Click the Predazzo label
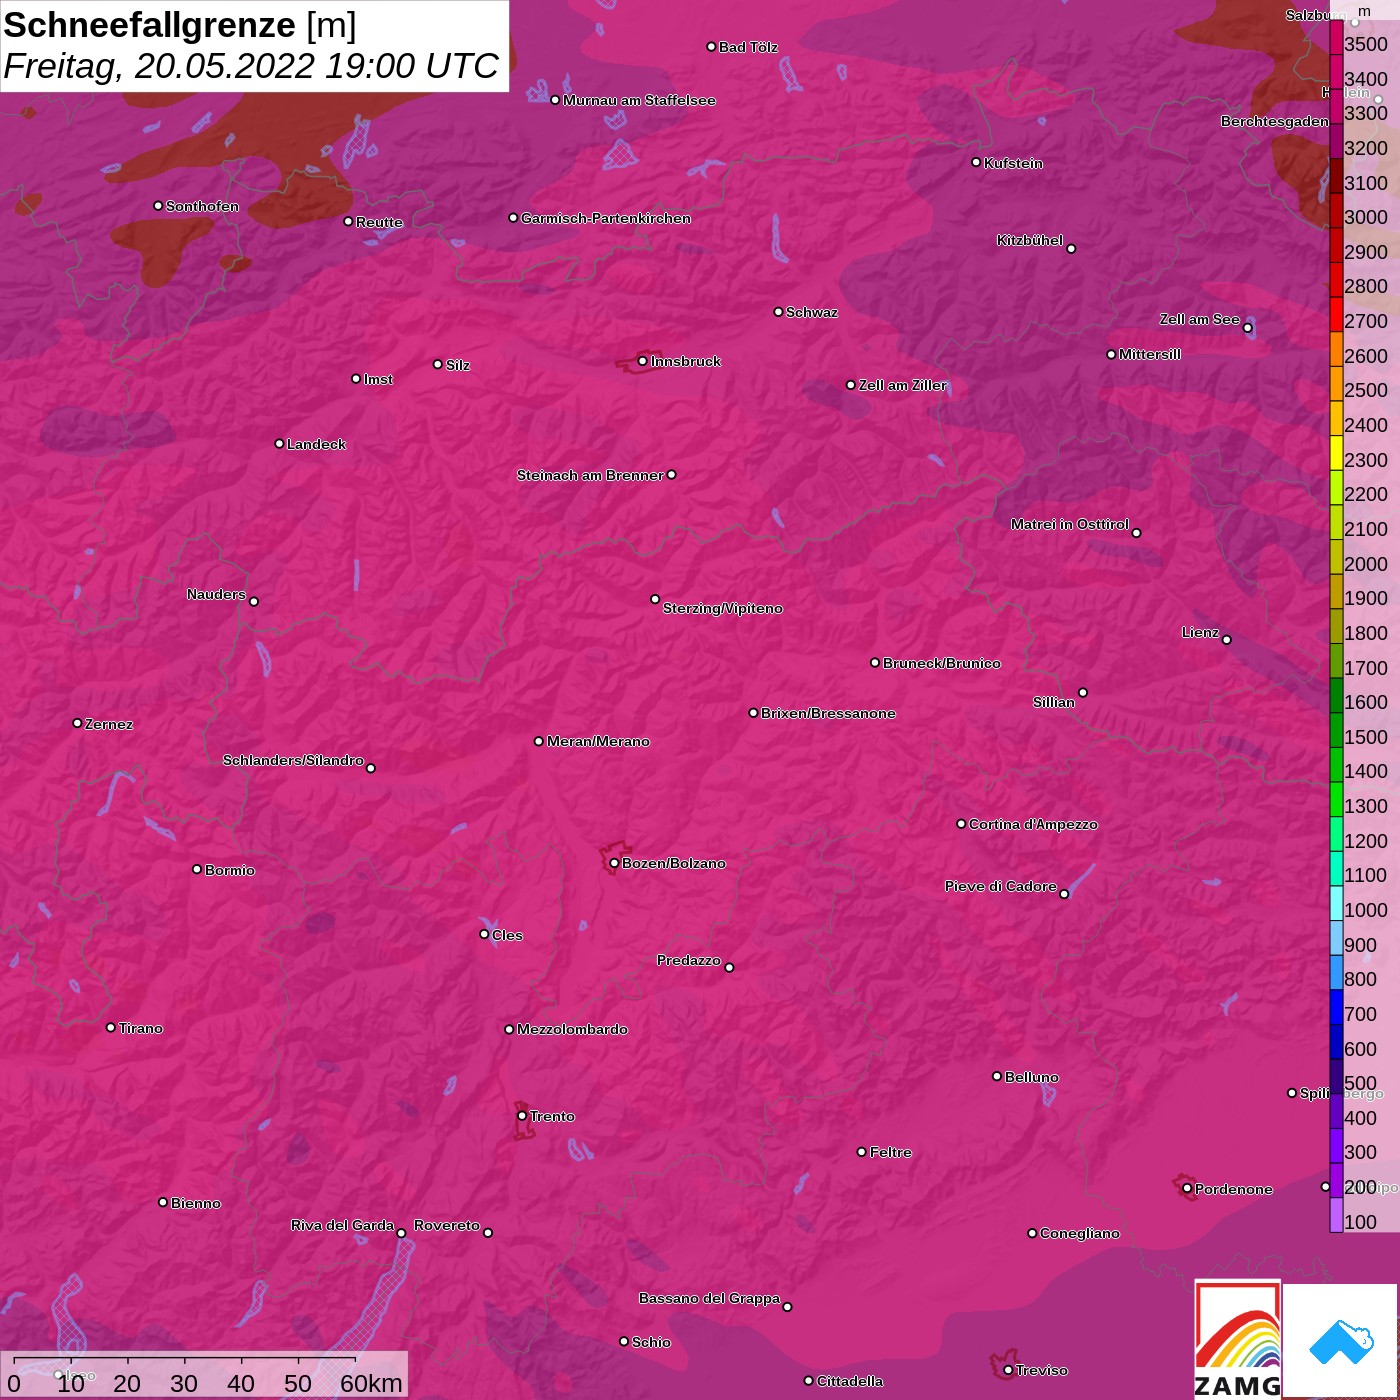The image size is (1400, 1400). 688,960
